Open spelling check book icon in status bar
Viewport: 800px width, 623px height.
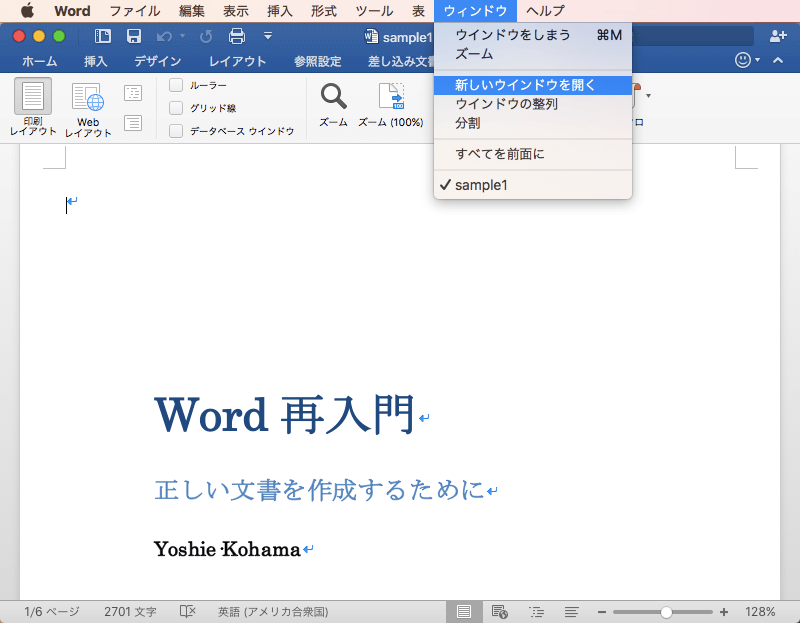point(187,611)
